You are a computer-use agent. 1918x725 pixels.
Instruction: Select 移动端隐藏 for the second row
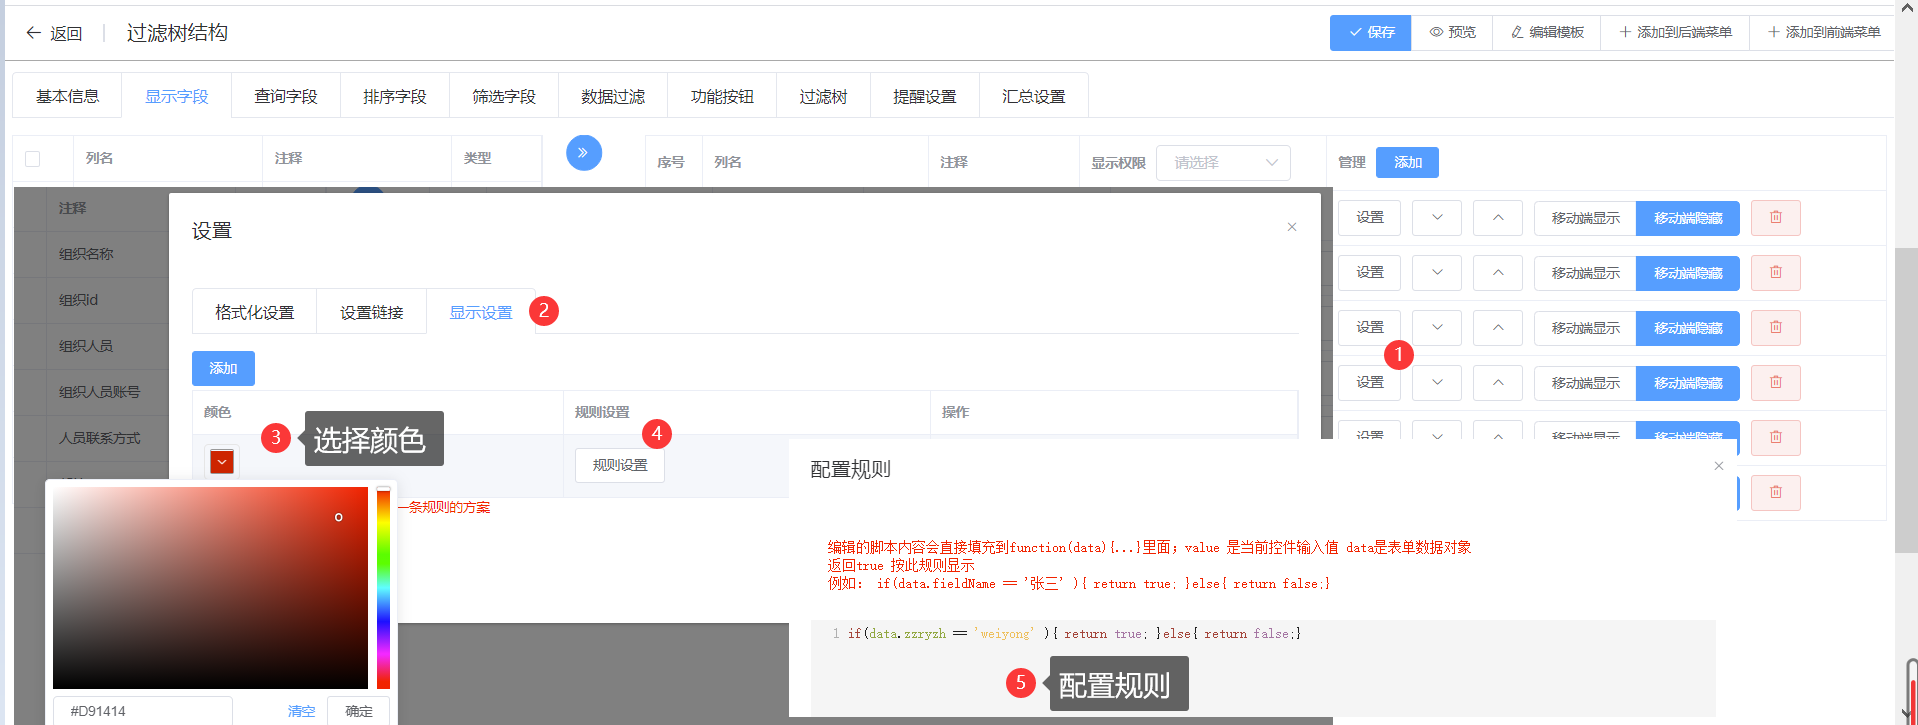coord(1687,273)
